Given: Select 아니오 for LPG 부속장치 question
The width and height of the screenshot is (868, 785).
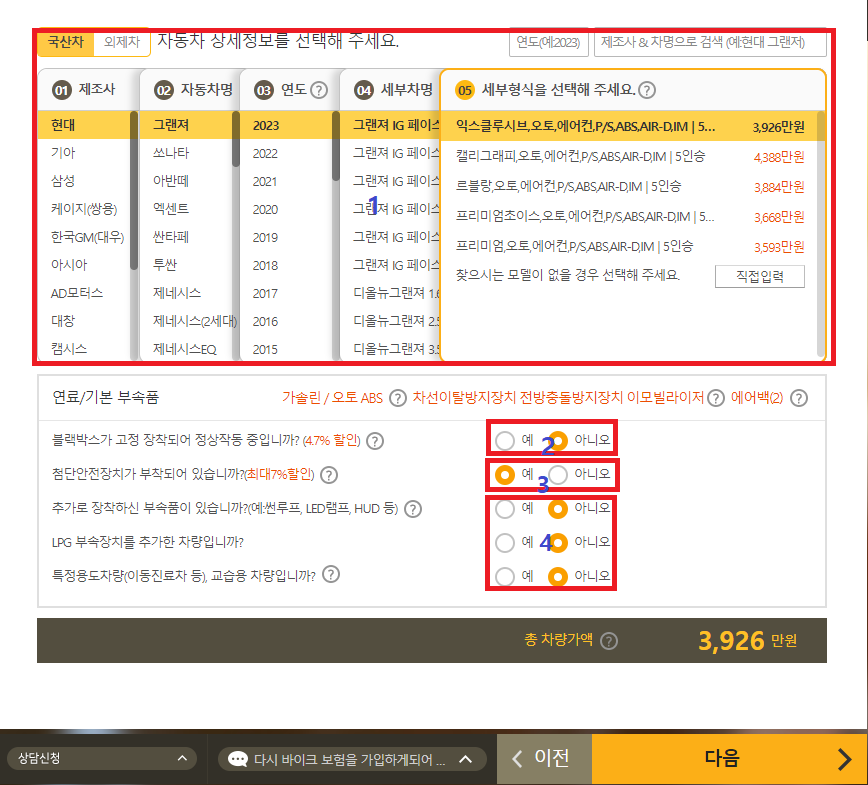Looking at the screenshot, I should click(558, 543).
